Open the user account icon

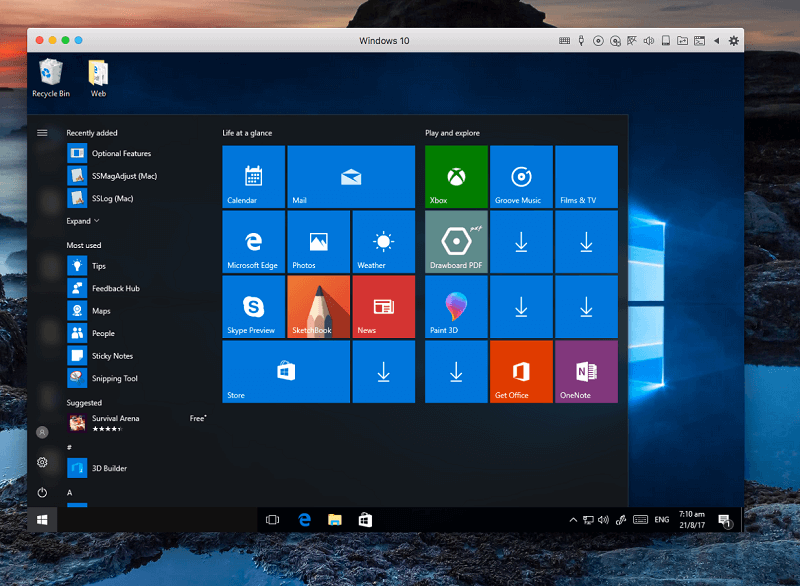tap(42, 432)
